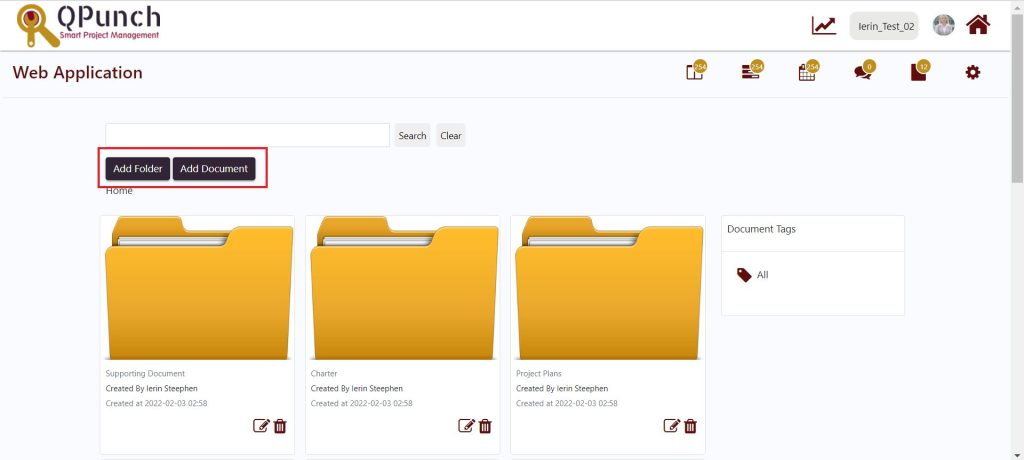Edit the Project Plans folder

[x=671, y=426]
